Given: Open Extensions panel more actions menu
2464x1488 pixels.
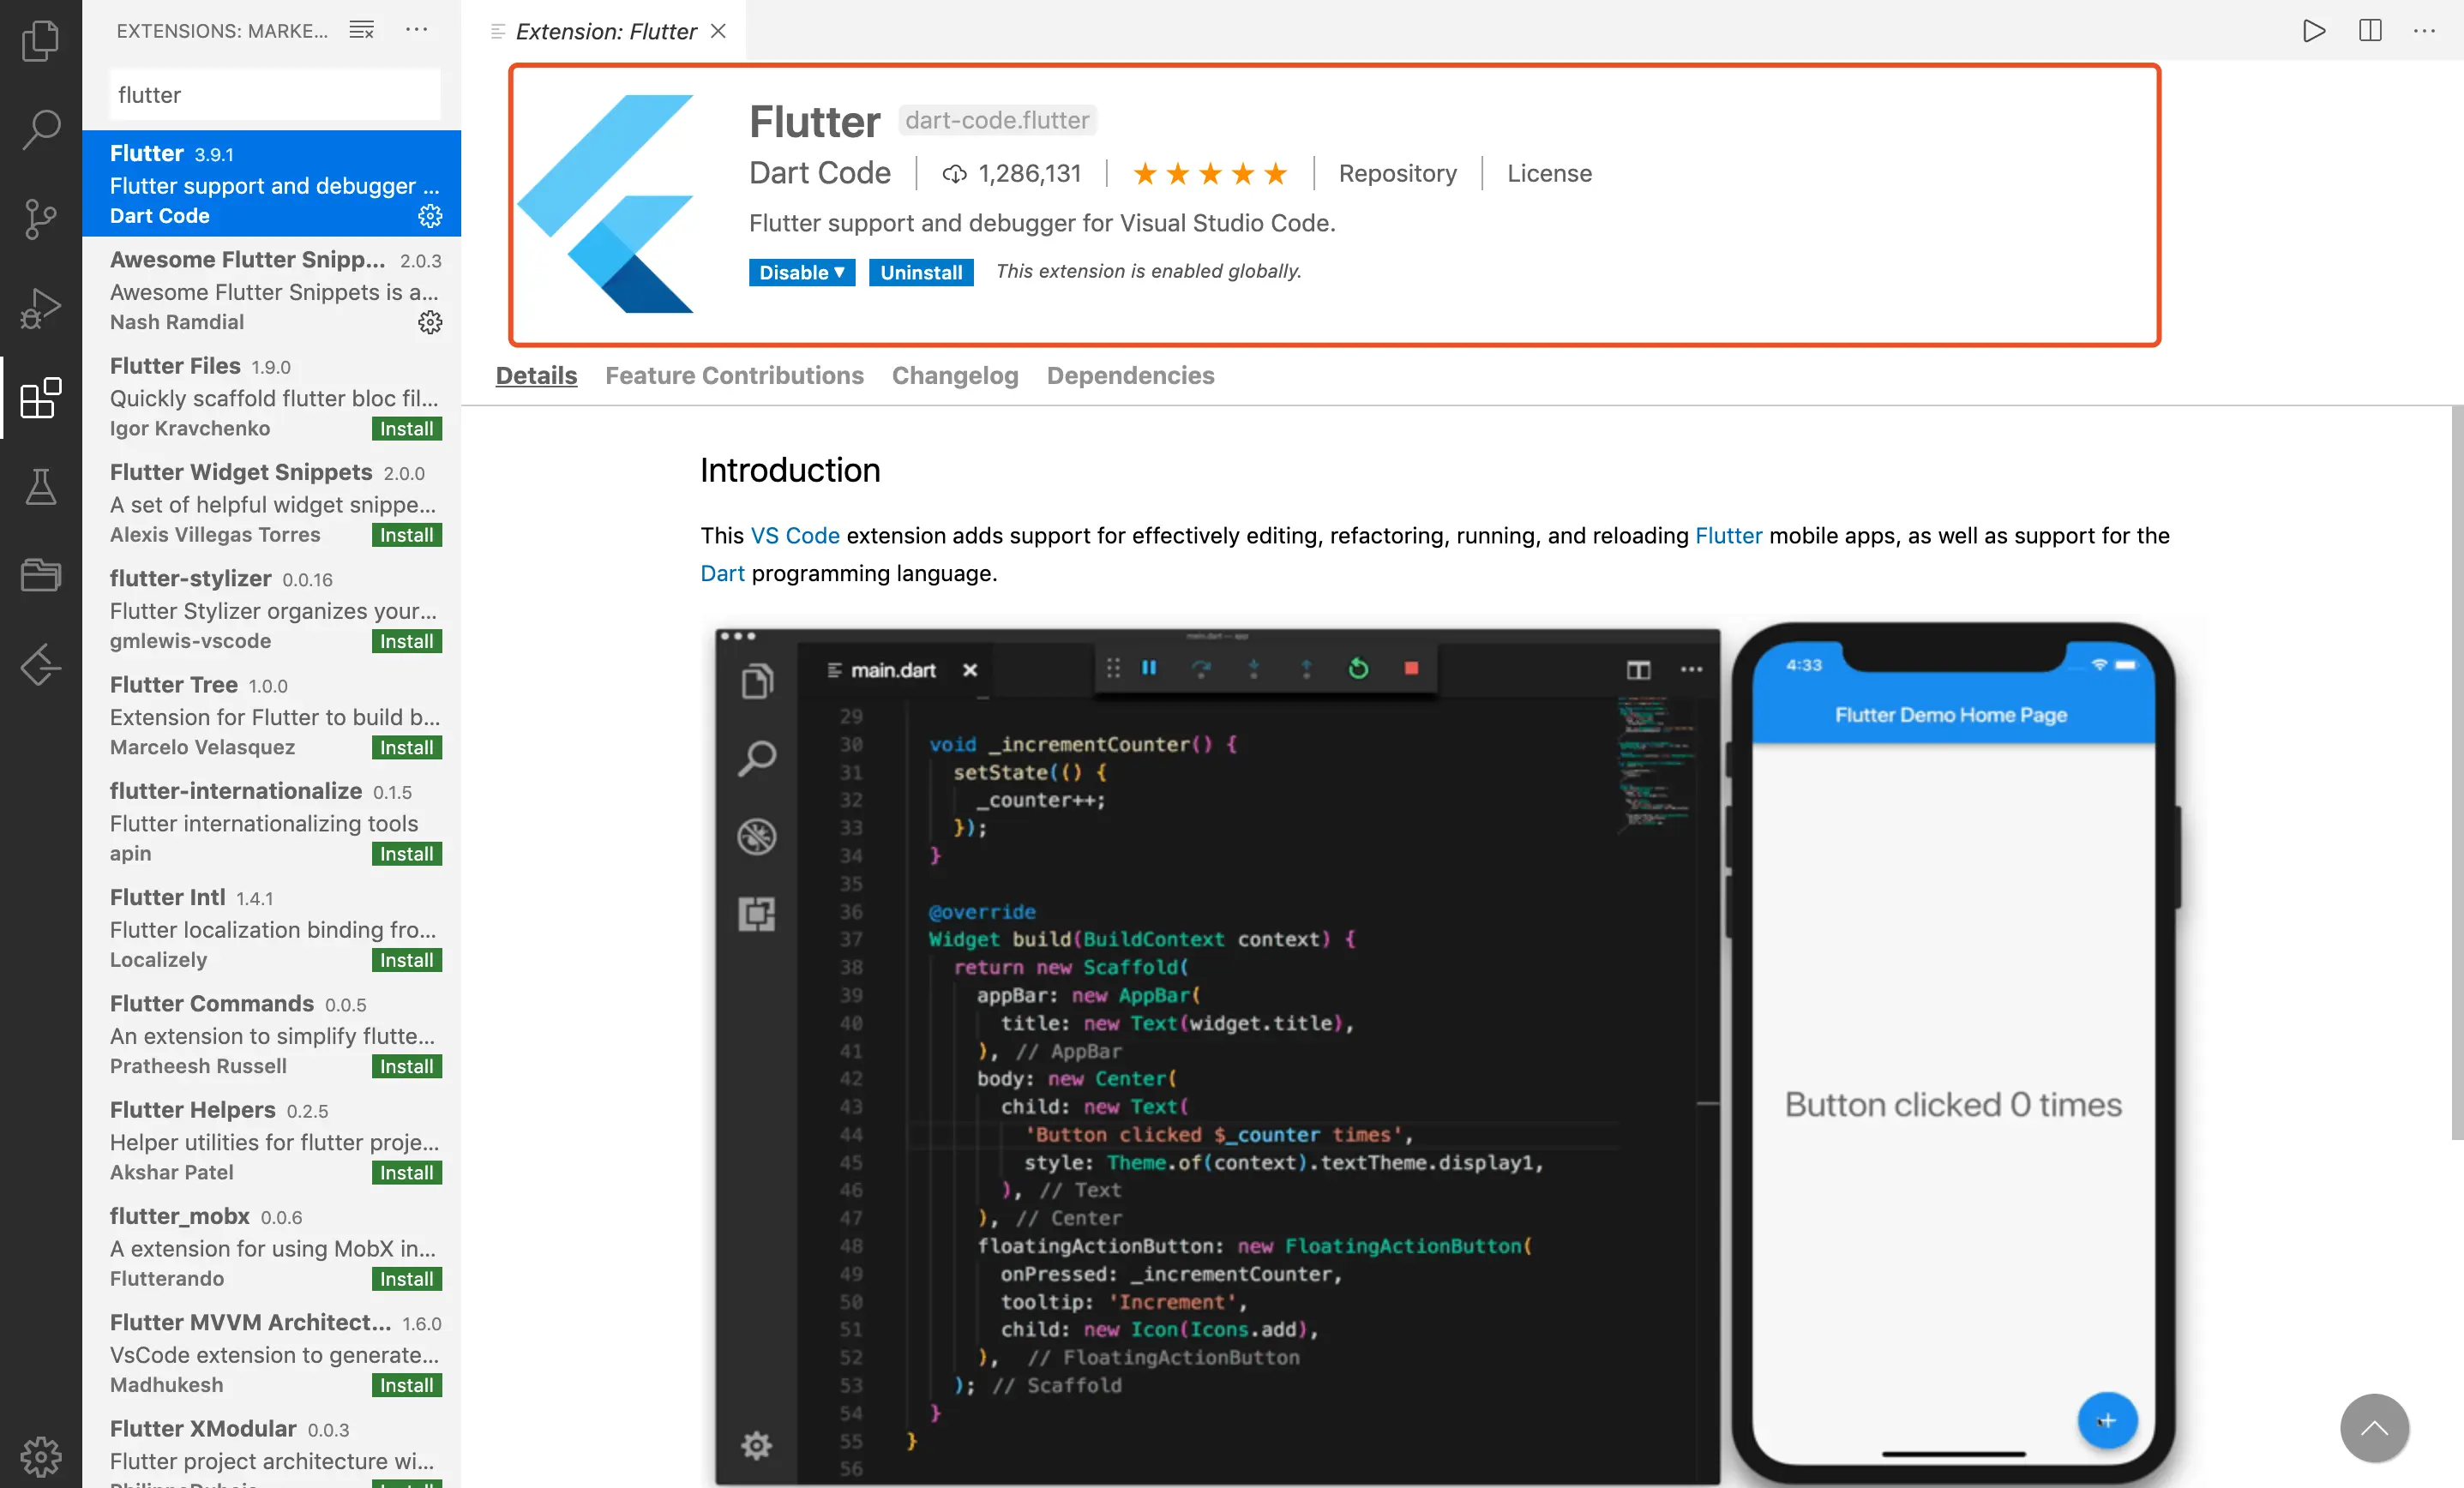Looking at the screenshot, I should pyautogui.click(x=417, y=30).
